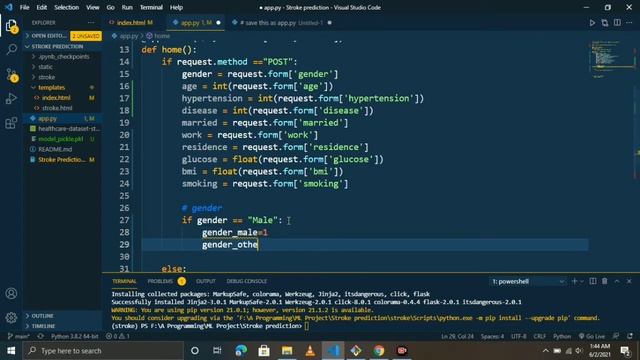Open the Windows Start menu
Screen dimensions: 640x360
[x=11, y=351]
